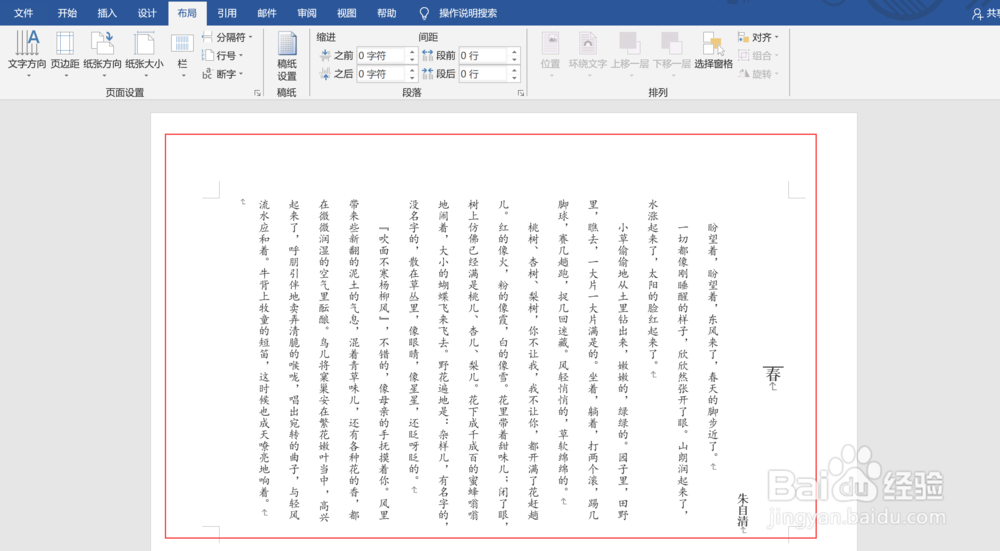Screen dimensions: 1000x551
Task: Open the 断字 hyphenation dropdown
Action: [x=223, y=74]
